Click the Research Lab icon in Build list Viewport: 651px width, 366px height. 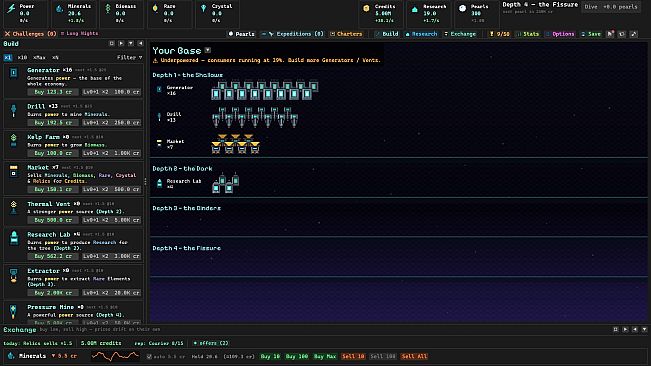(14, 238)
